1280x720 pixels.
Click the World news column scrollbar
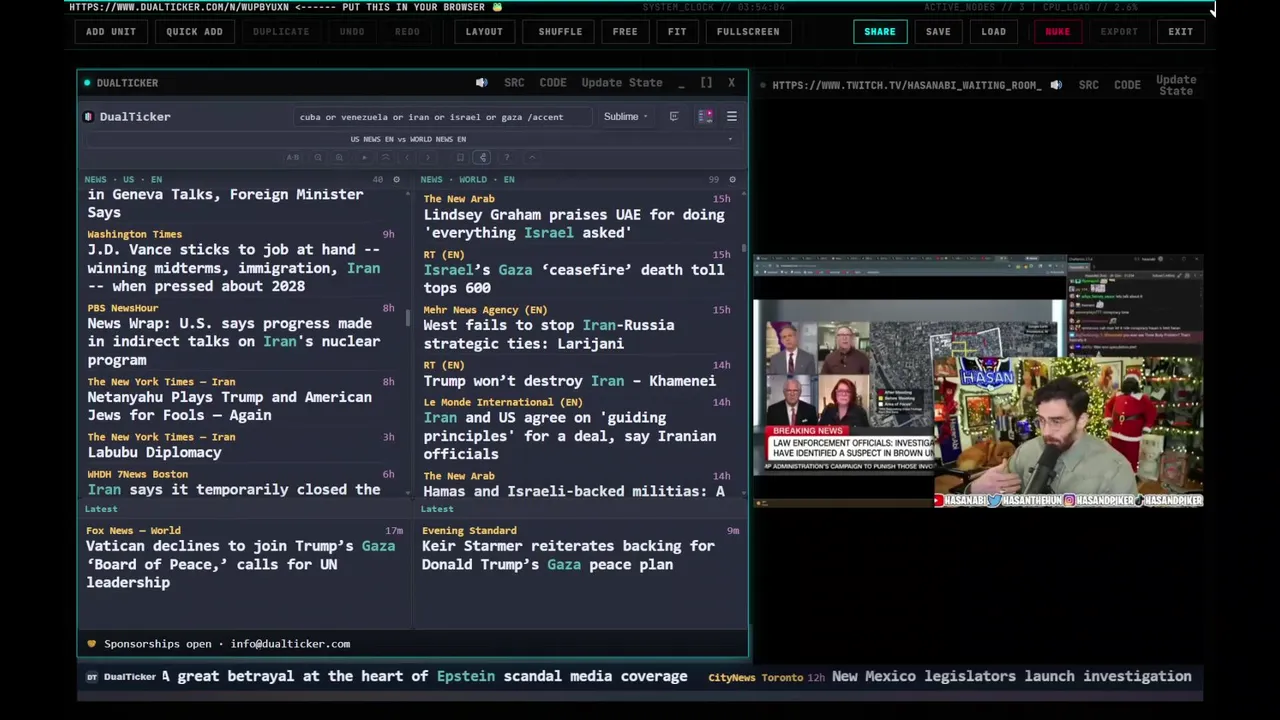click(x=744, y=246)
